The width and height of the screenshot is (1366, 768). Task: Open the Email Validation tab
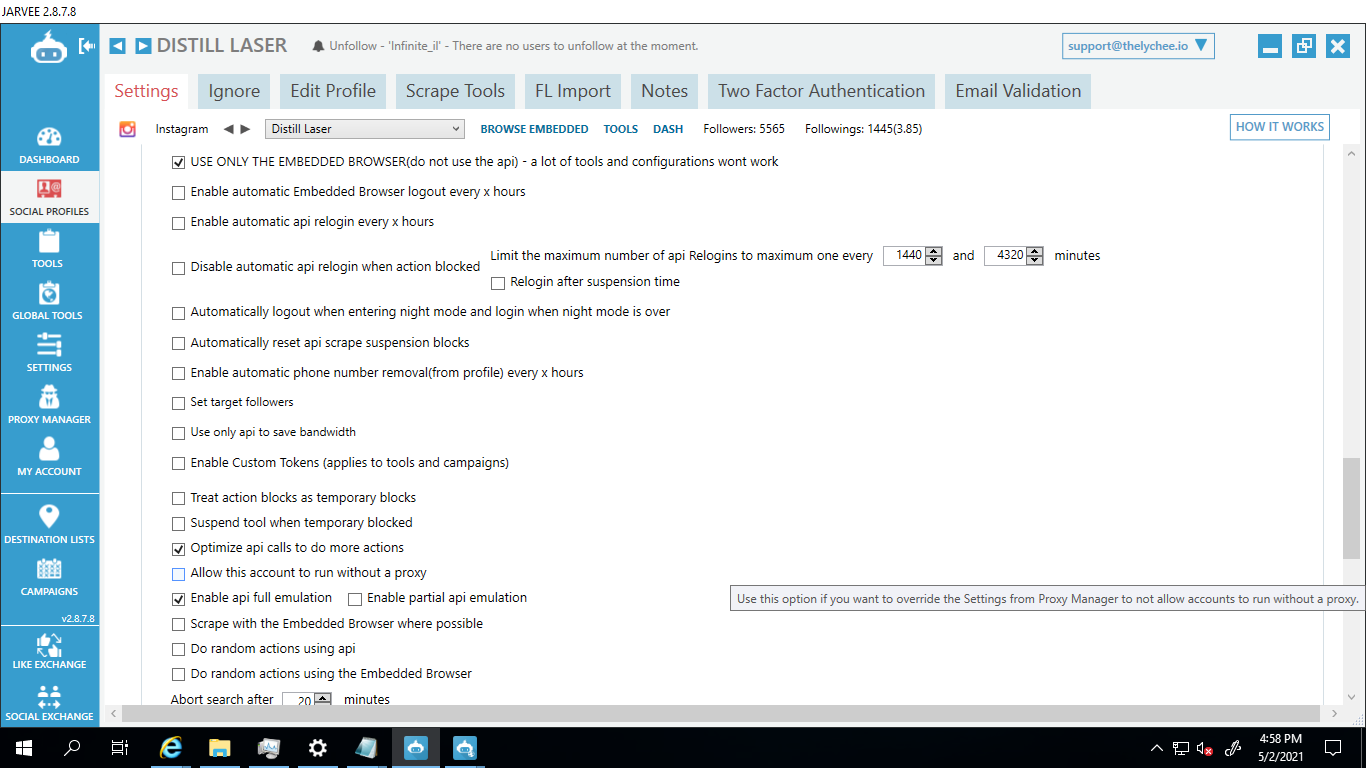(1018, 91)
